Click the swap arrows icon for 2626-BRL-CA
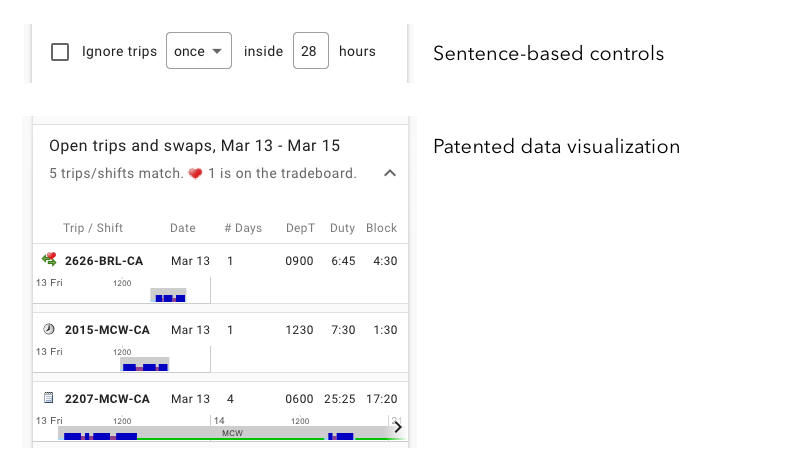 (49, 260)
